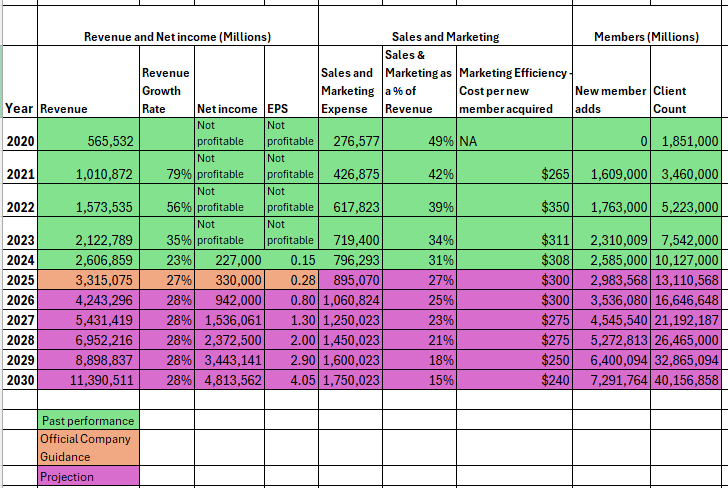Click the 2025 guidance revenue 3,315,075

click(88, 280)
